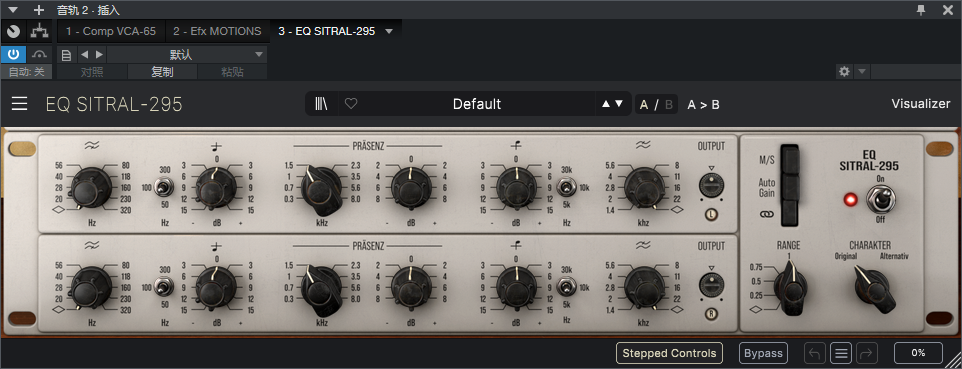The image size is (962, 369).
Task: Click the 对照 compare button
Action: 92,72
